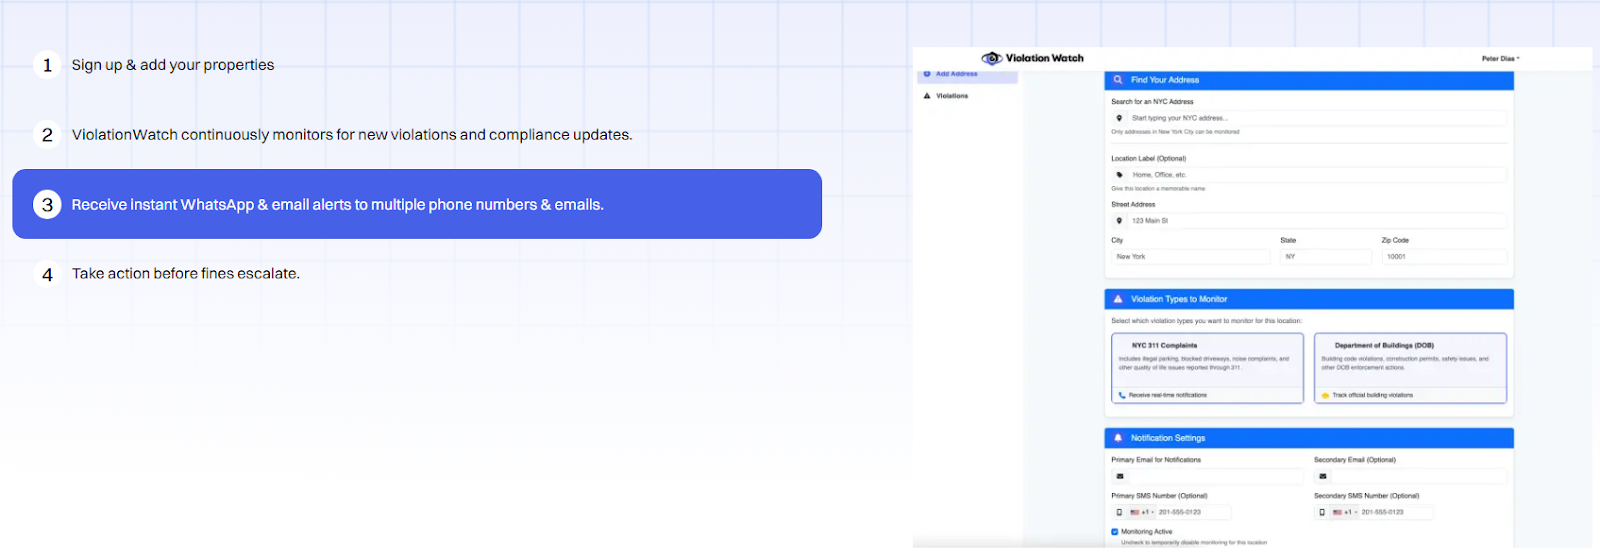Viewport: 1600px width, 559px height.
Task: Toggle the NYC 311 Complaints card
Action: pyautogui.click(x=1207, y=368)
